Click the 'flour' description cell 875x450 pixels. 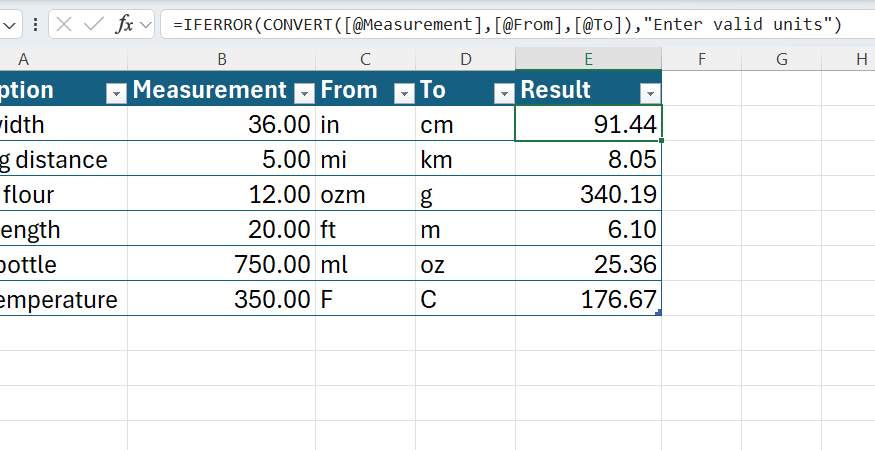[x=64, y=194]
